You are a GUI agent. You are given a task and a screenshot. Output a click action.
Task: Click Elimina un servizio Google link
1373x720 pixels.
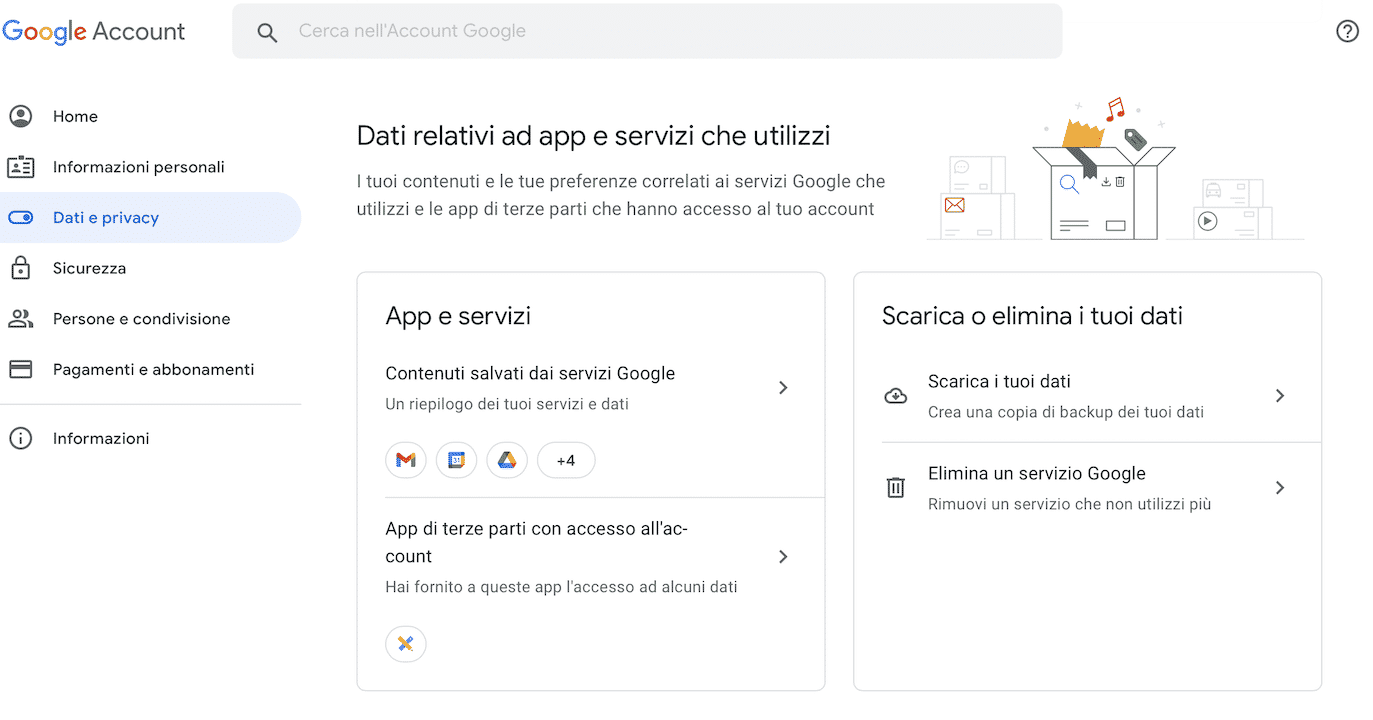click(1036, 473)
